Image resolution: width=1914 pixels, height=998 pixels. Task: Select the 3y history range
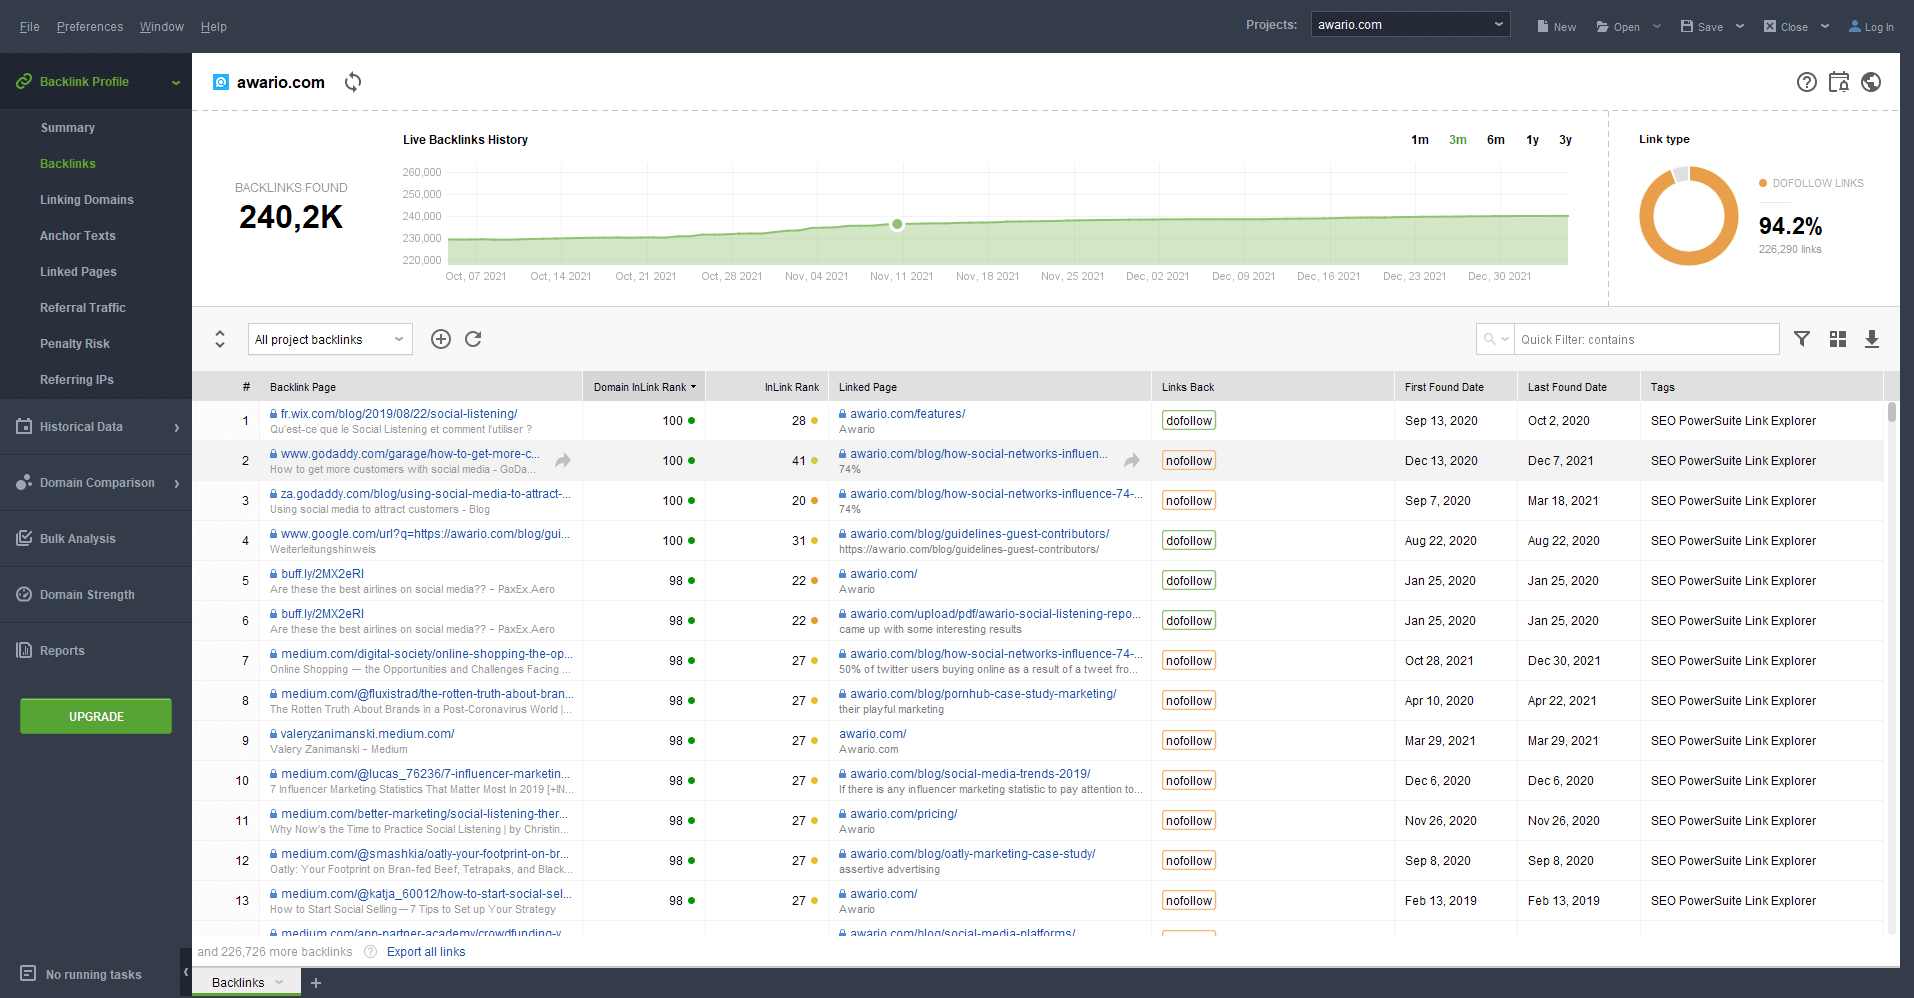[1566, 140]
